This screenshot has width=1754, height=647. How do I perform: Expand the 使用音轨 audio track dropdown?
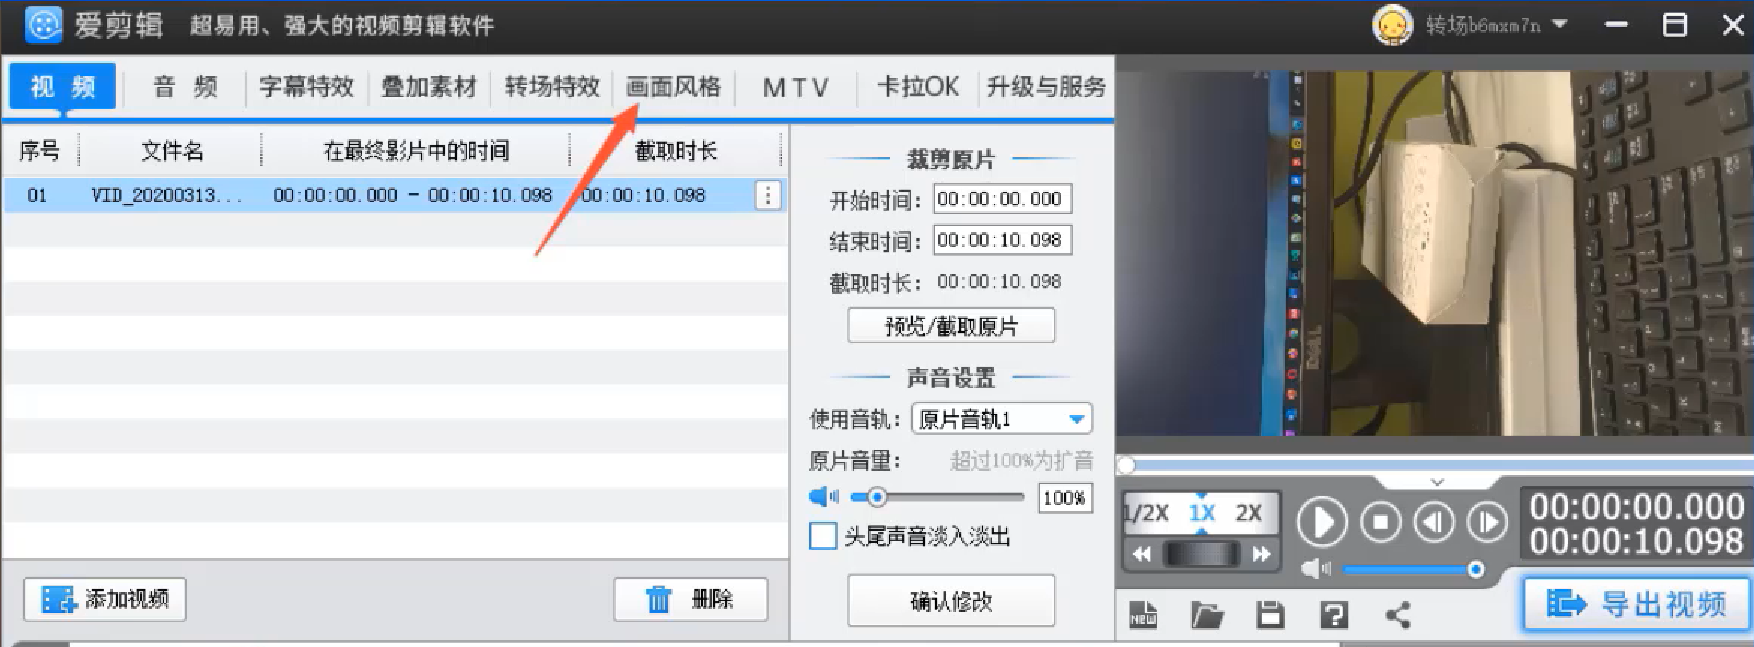click(x=1076, y=419)
